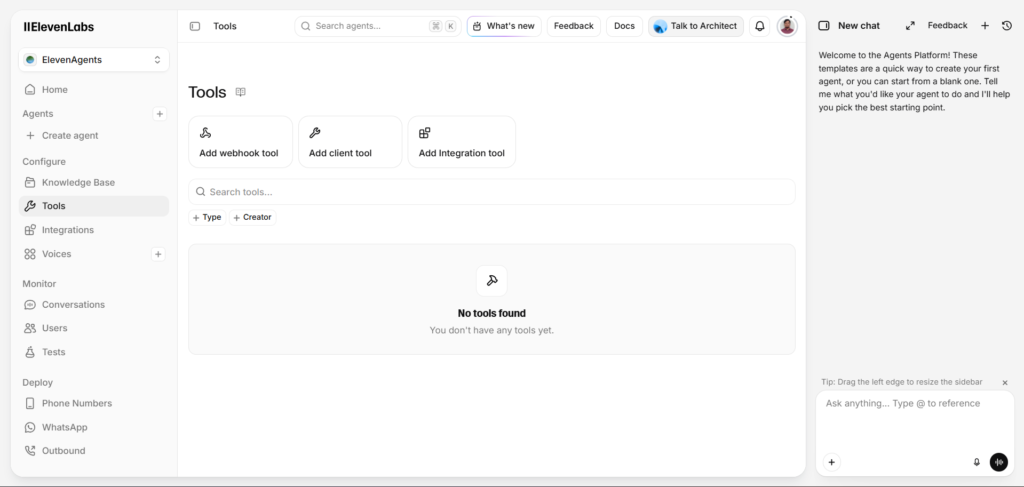
Task: Click plus icon beside Voices
Action: pyautogui.click(x=158, y=254)
